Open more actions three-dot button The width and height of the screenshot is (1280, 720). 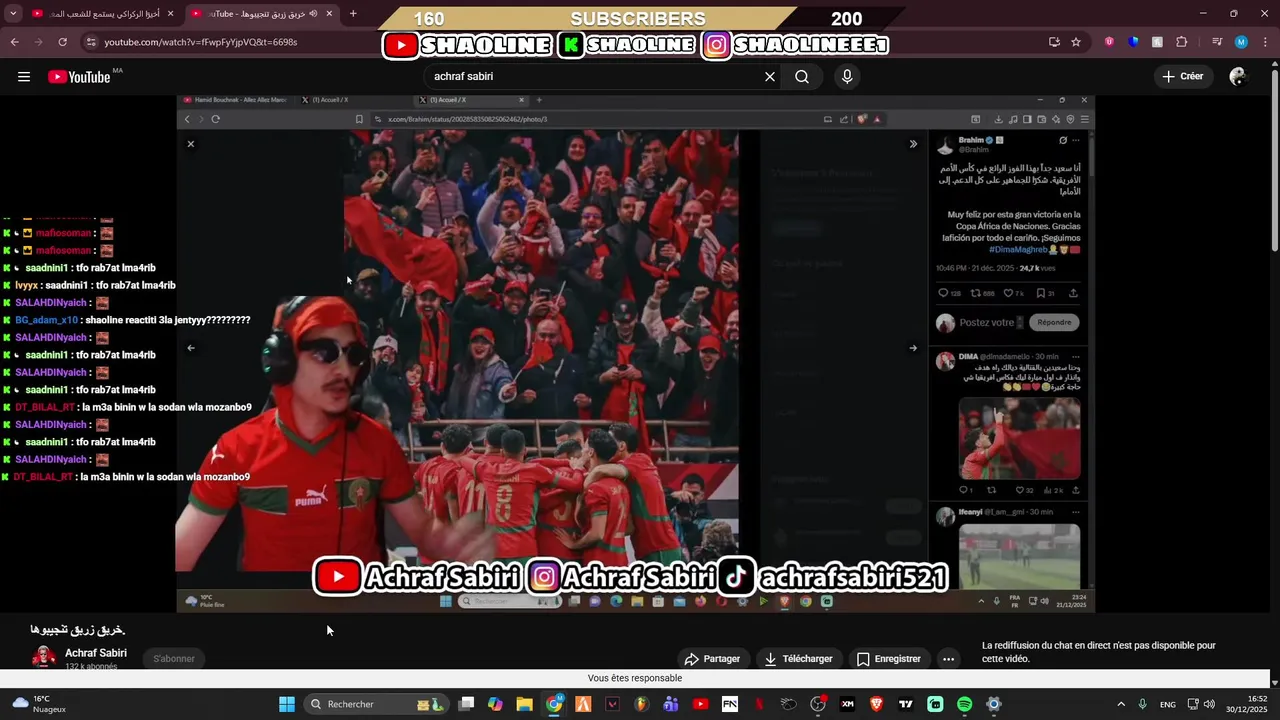coord(948,659)
